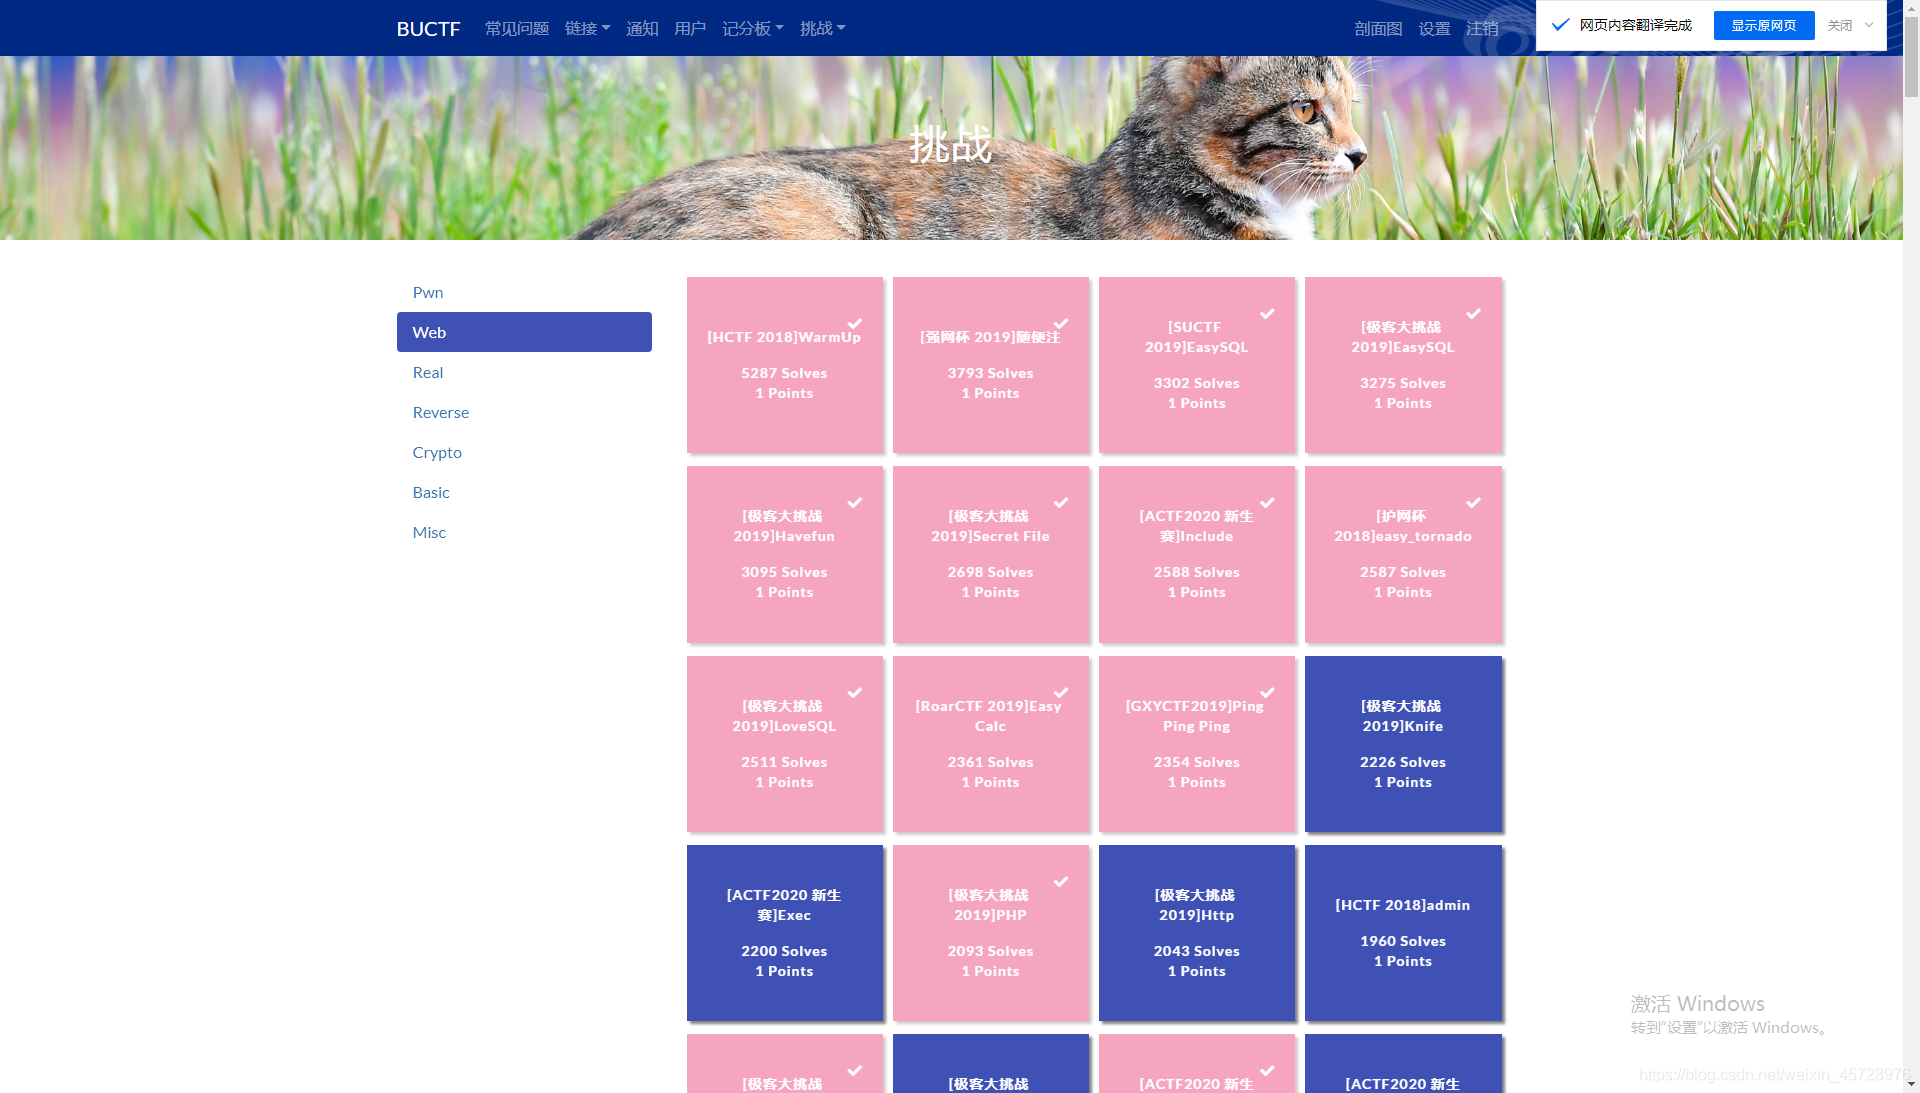
Task: Click the checkmark on the Havefun card
Action: (855, 503)
